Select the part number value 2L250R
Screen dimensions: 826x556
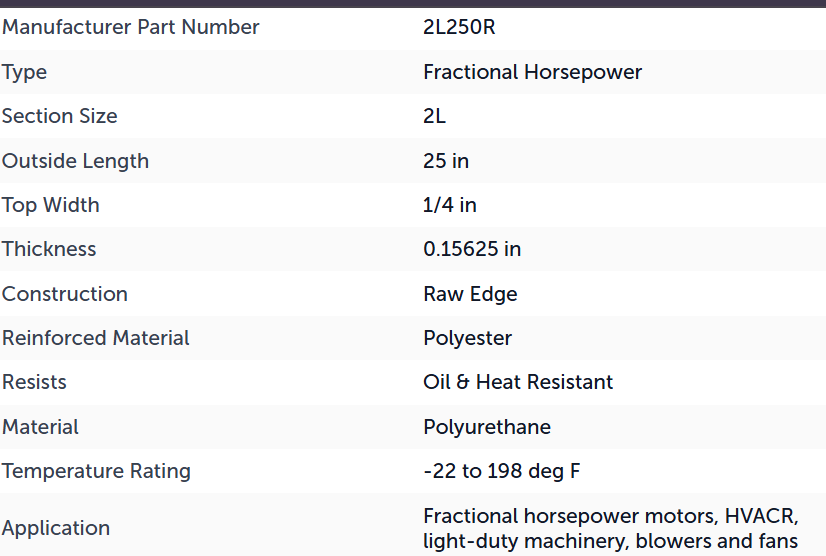[x=459, y=27]
